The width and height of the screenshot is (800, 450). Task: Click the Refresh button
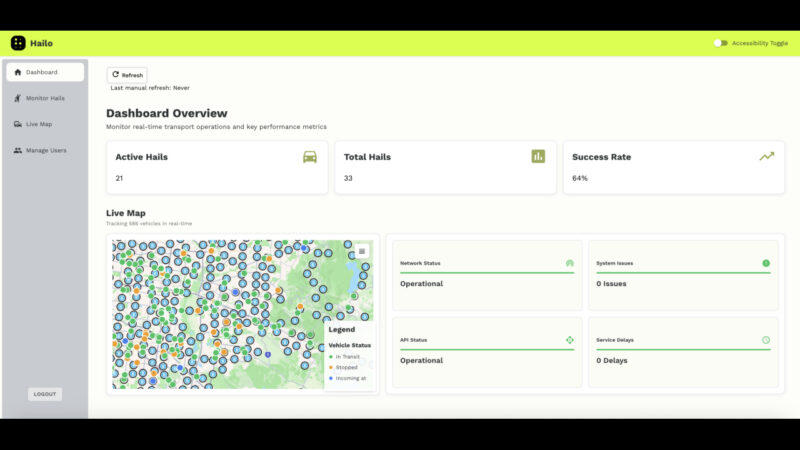click(x=127, y=75)
